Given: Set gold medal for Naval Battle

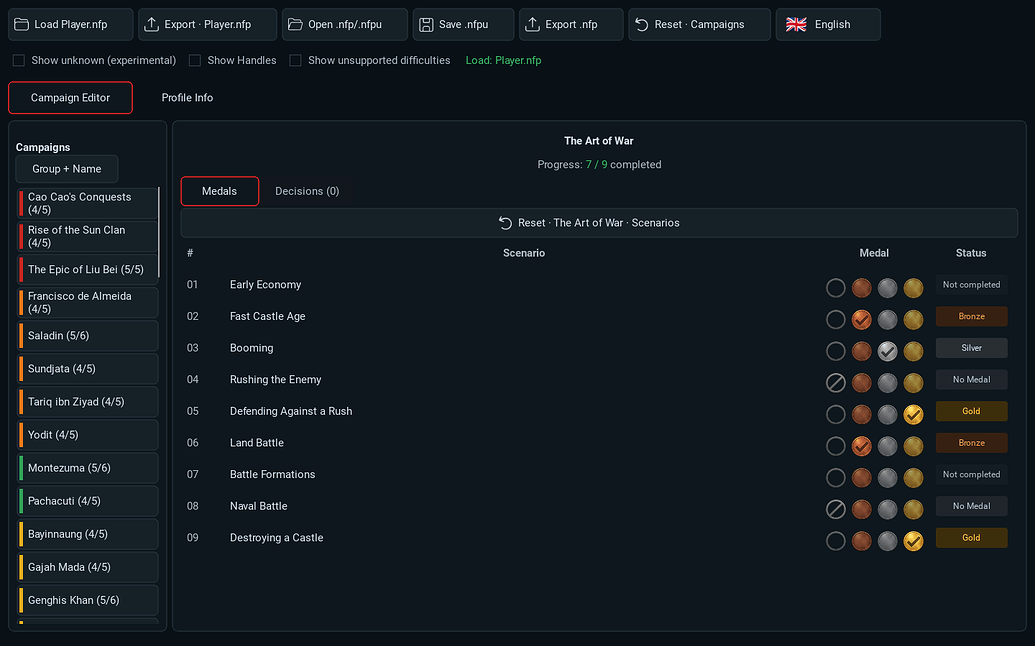Looking at the screenshot, I should point(913,509).
